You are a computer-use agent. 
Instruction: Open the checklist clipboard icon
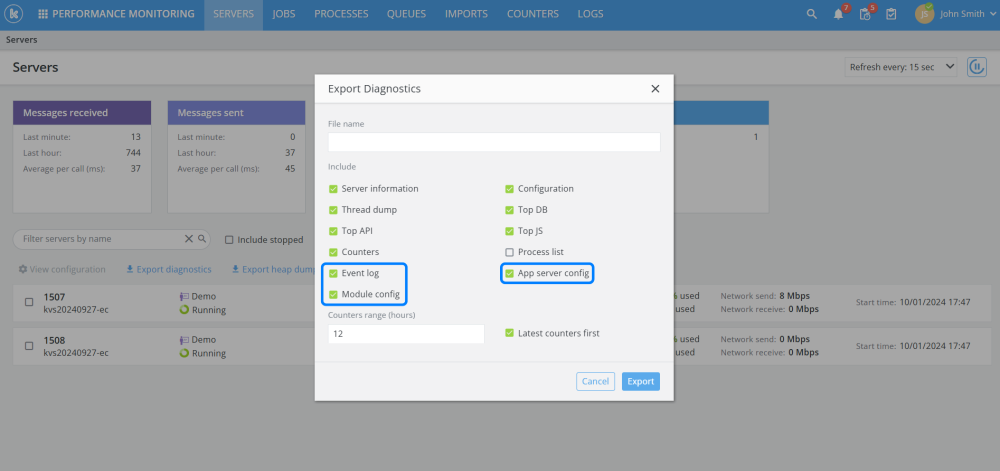pyautogui.click(x=891, y=14)
